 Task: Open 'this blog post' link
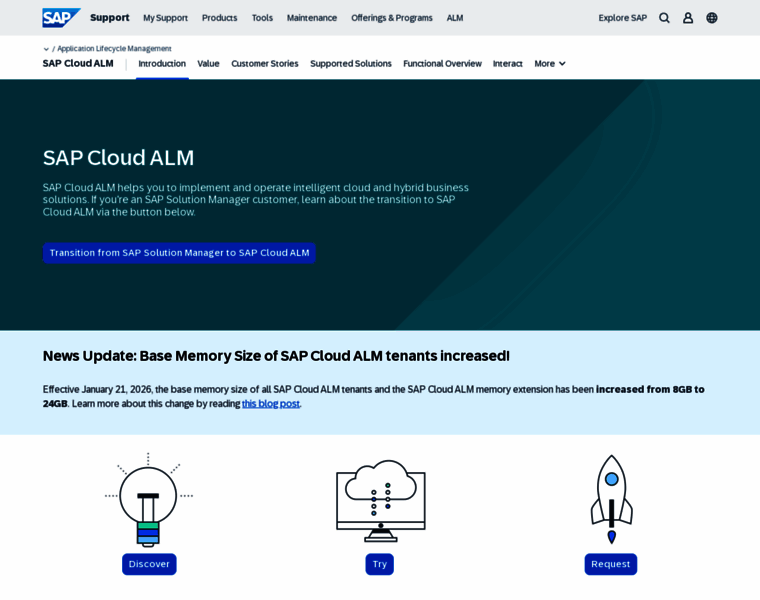pyautogui.click(x=271, y=404)
